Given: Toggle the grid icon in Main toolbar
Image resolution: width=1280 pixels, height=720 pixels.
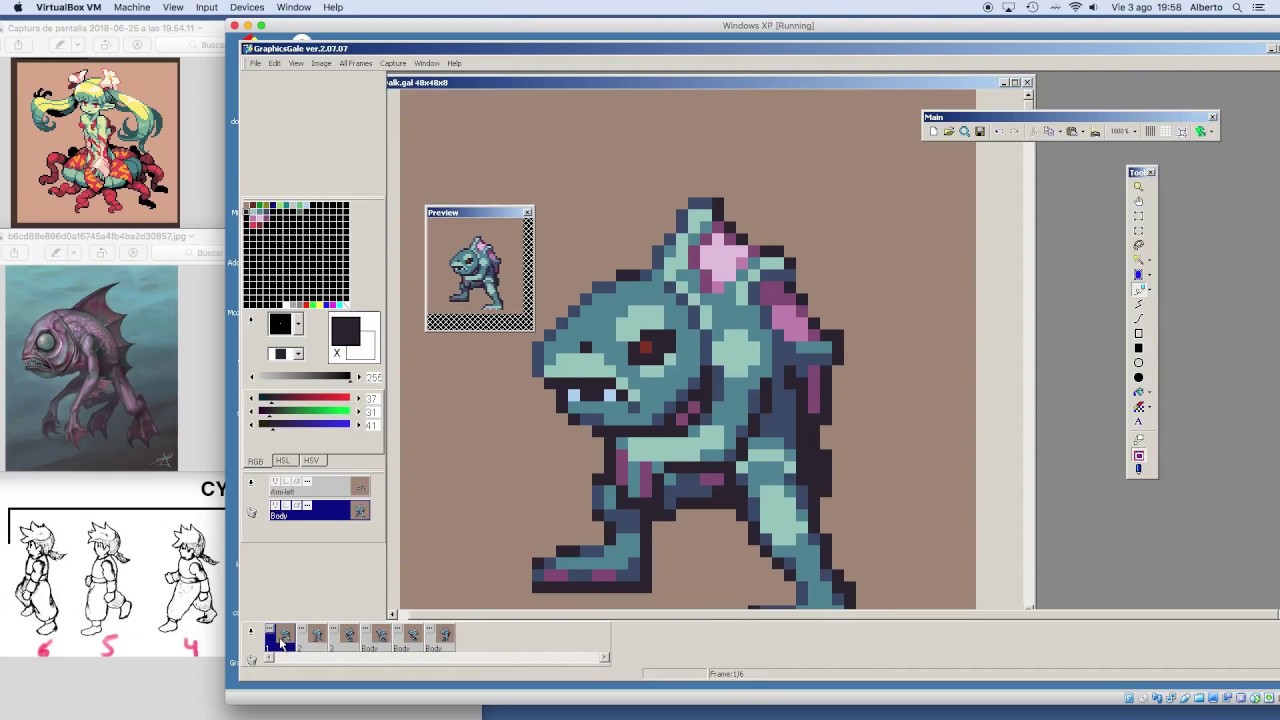Looking at the screenshot, I should coord(1165,131).
